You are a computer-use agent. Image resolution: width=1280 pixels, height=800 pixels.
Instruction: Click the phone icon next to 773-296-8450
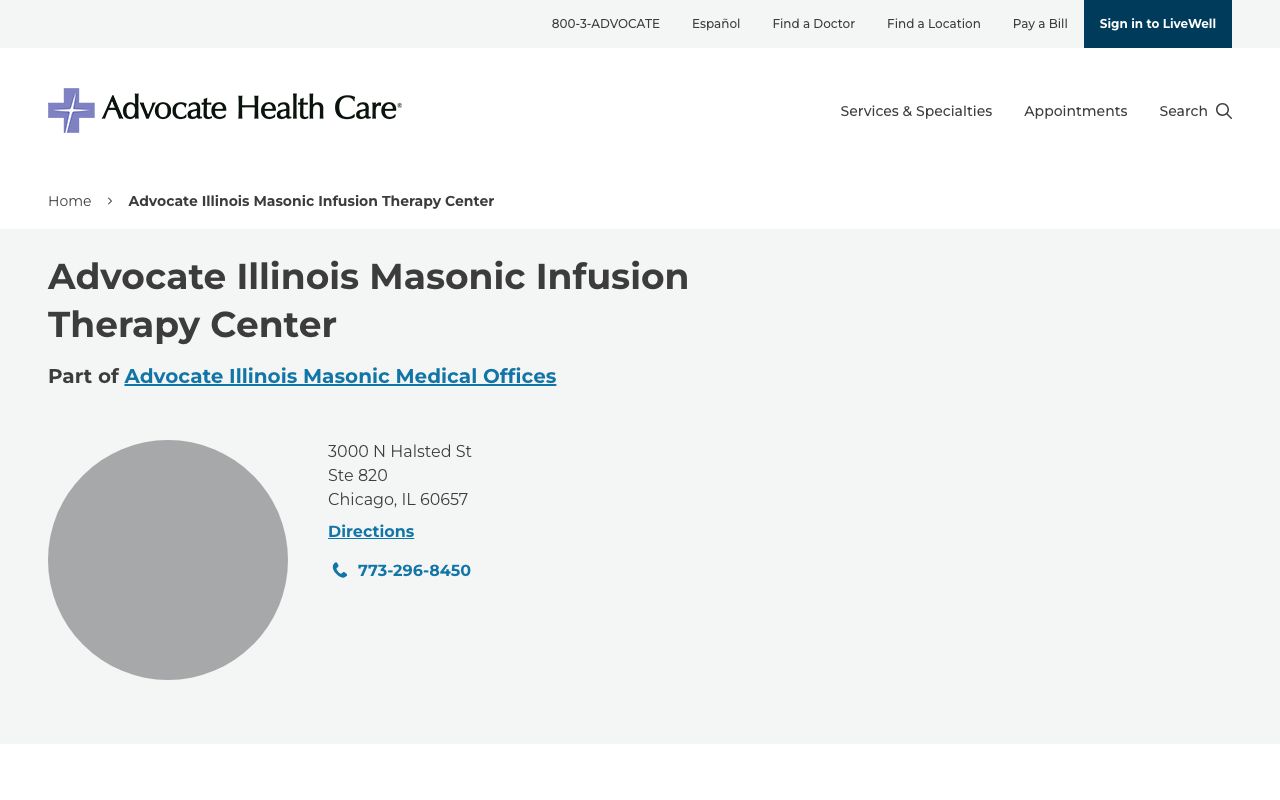340,569
